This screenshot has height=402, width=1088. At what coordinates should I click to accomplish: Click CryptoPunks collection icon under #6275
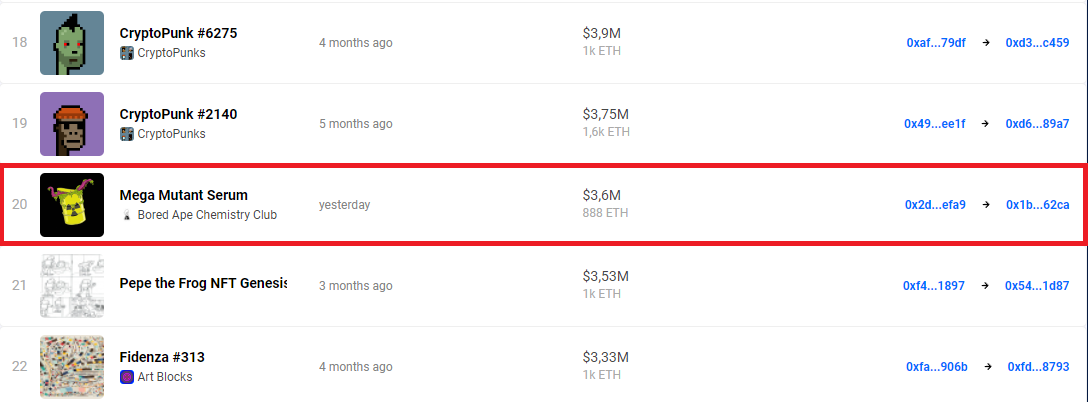(127, 52)
